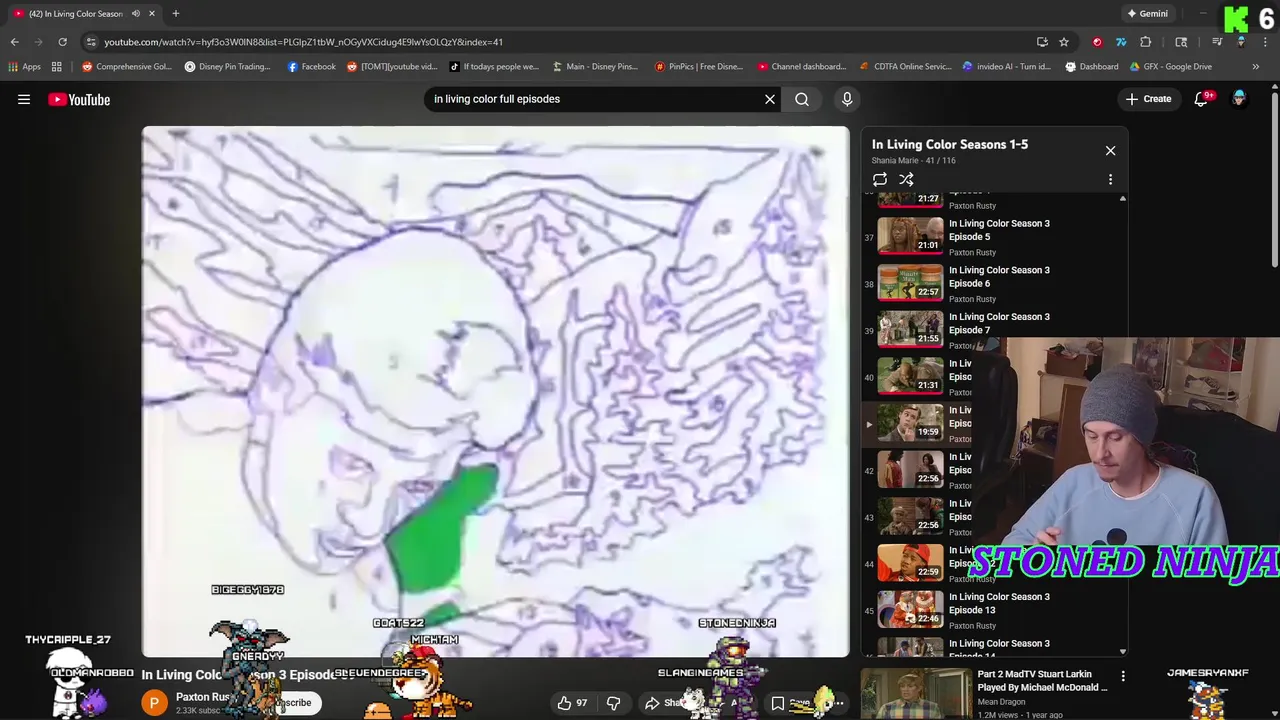Go to the YouTube home logo
Viewport: 1280px width, 720px height.
(79, 99)
